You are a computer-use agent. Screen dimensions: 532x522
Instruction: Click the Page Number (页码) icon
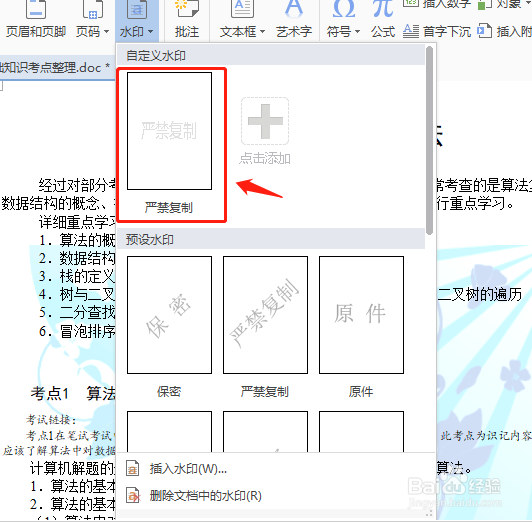click(x=93, y=9)
